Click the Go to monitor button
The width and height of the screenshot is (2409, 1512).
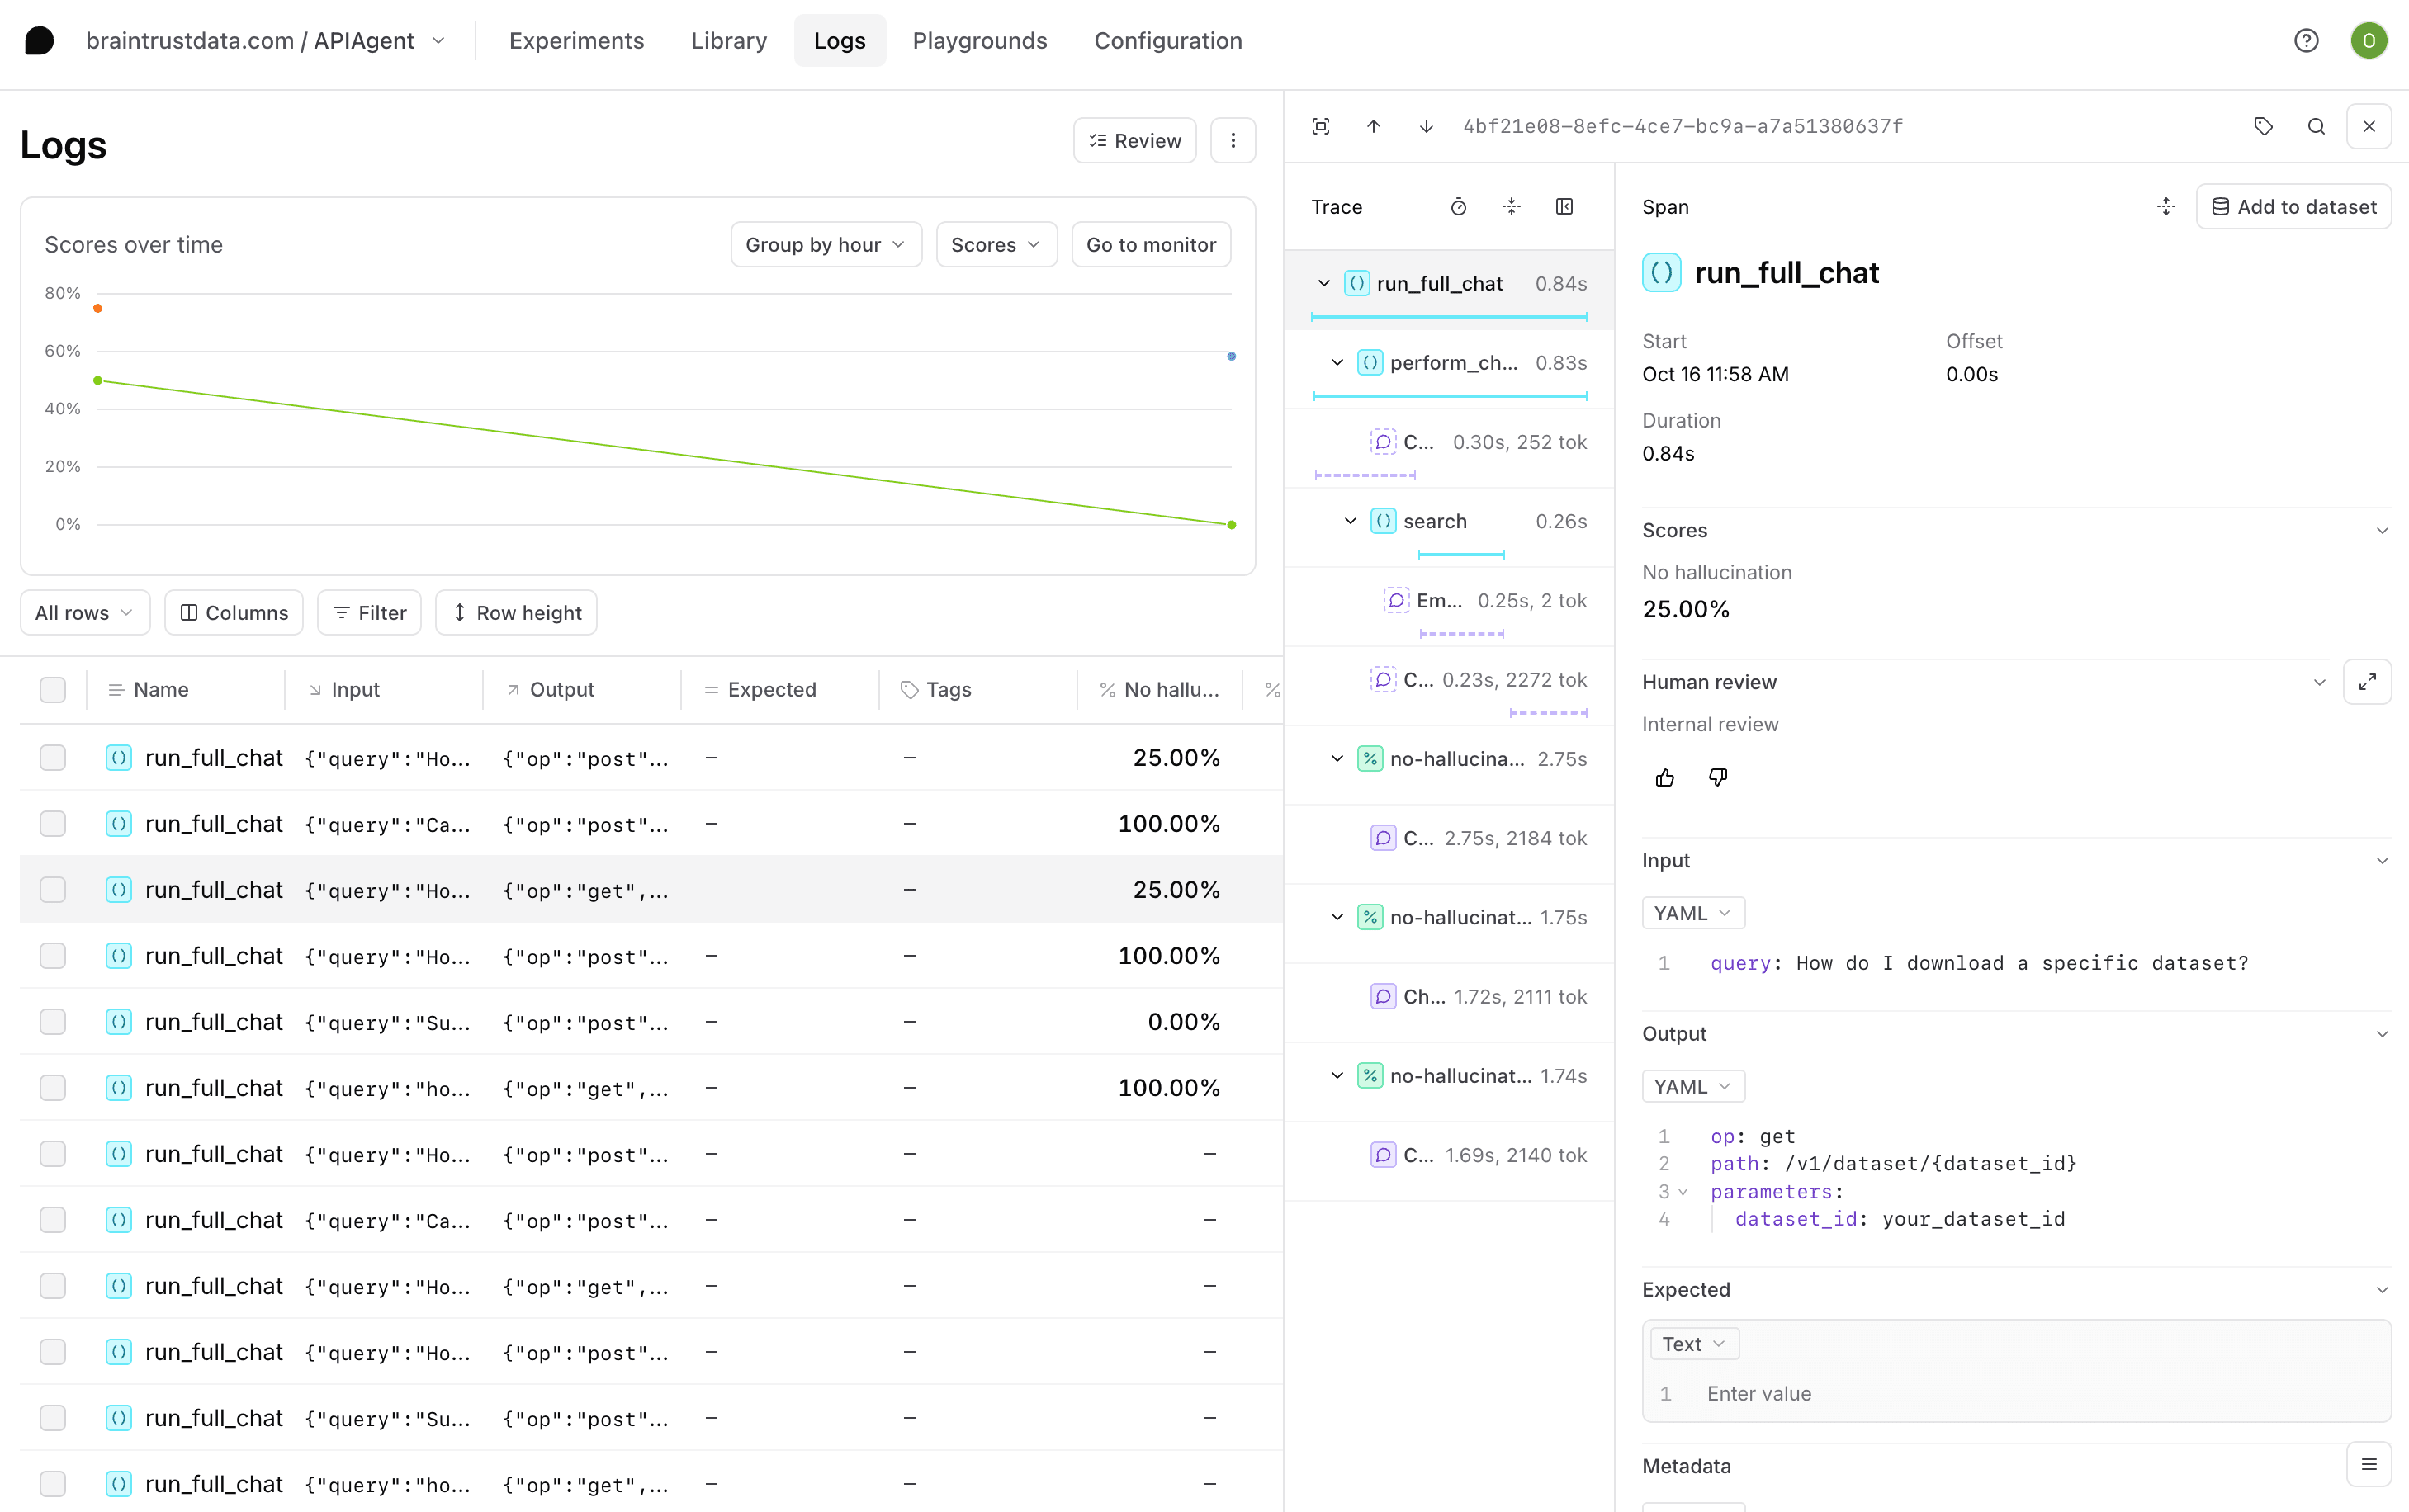(x=1151, y=244)
